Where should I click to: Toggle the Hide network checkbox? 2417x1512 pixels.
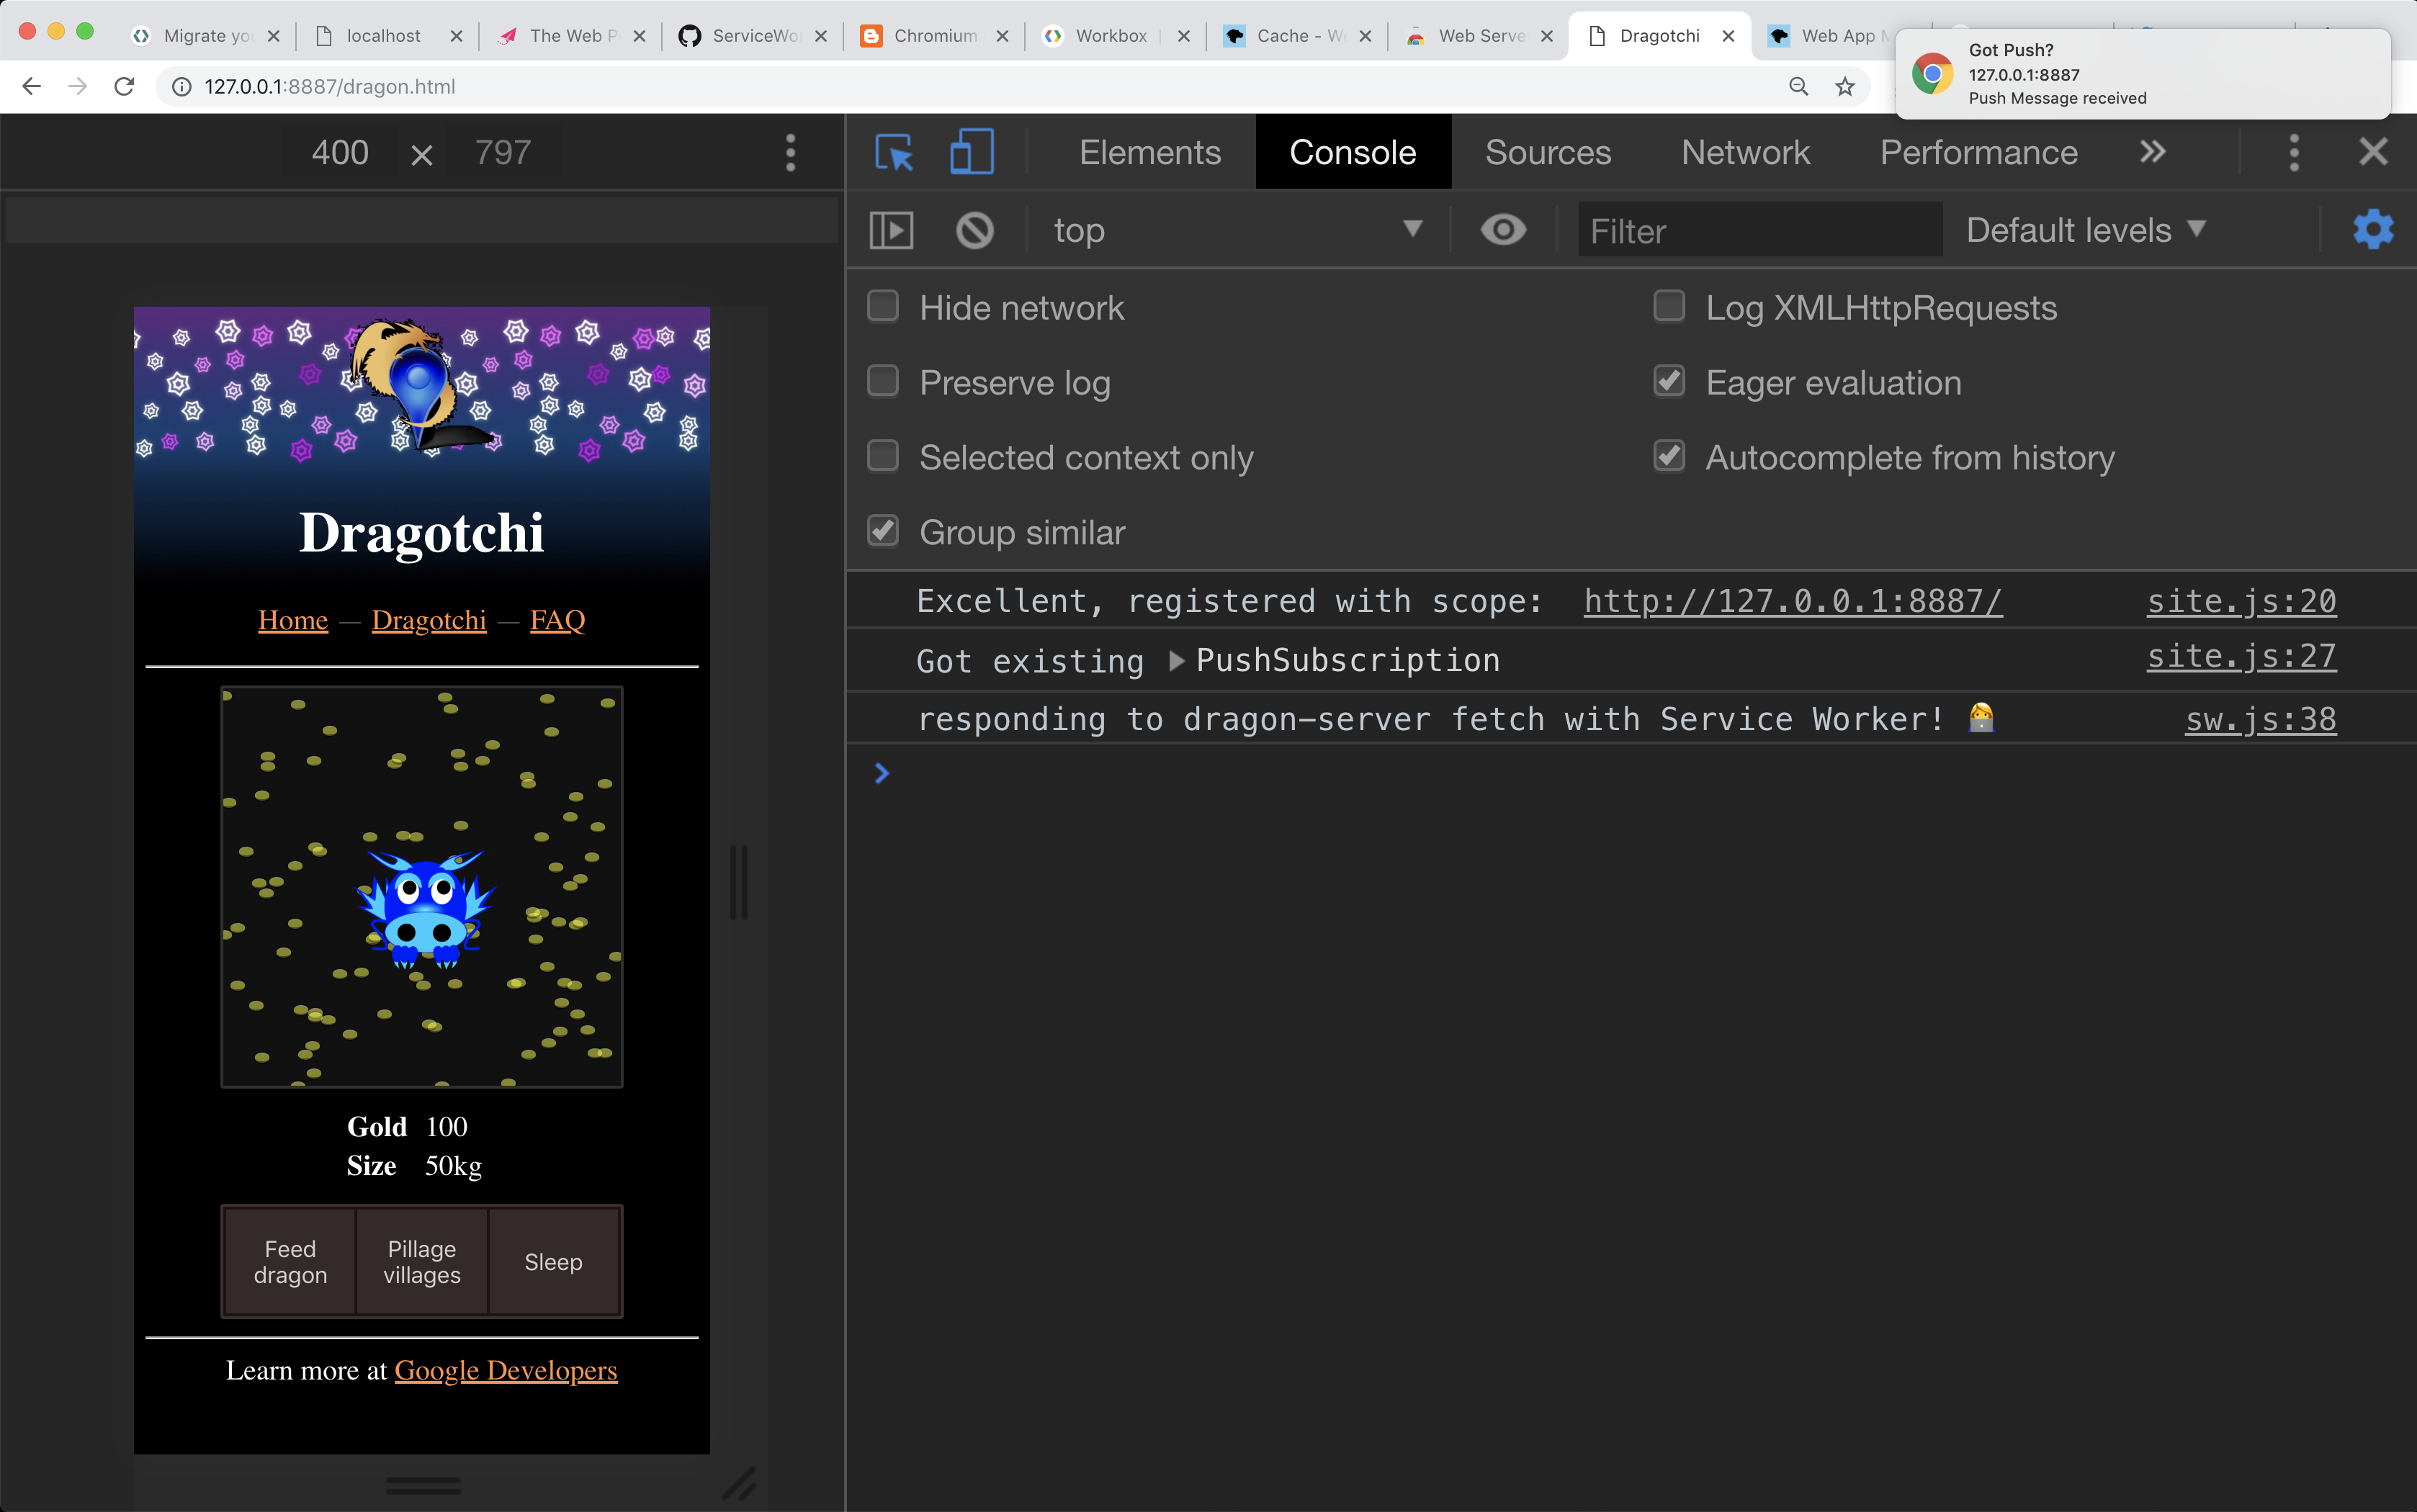click(x=885, y=307)
